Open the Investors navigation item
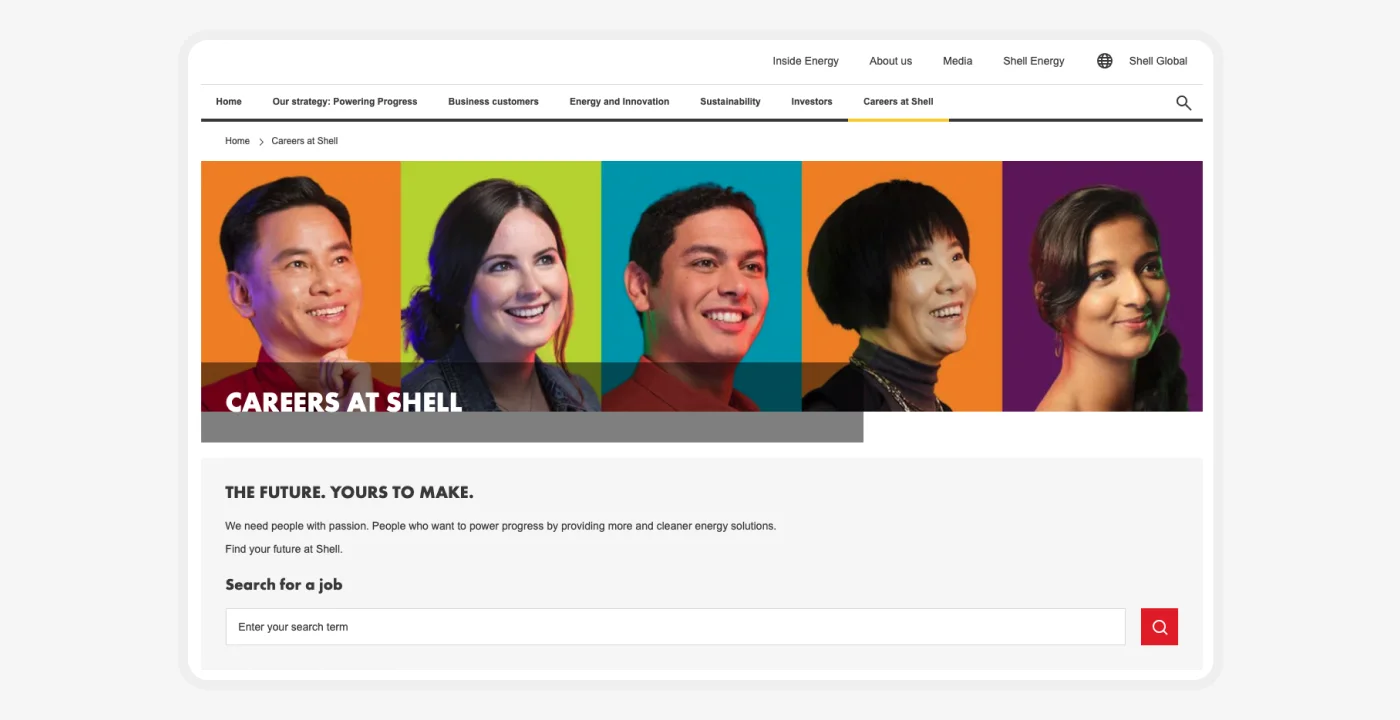 coord(811,102)
